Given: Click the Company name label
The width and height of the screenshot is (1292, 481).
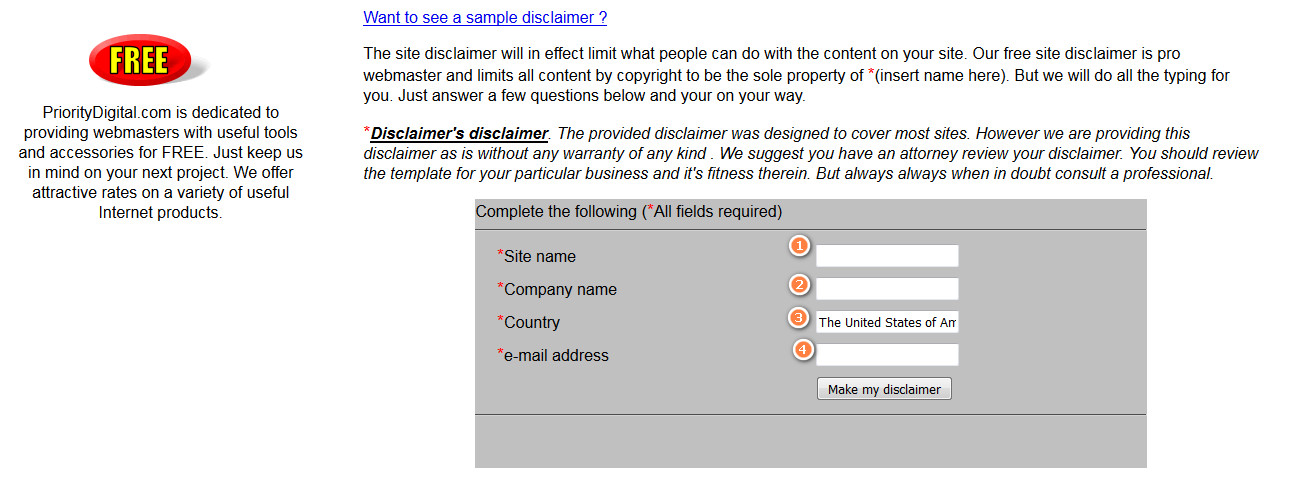Looking at the screenshot, I should (x=560, y=290).
